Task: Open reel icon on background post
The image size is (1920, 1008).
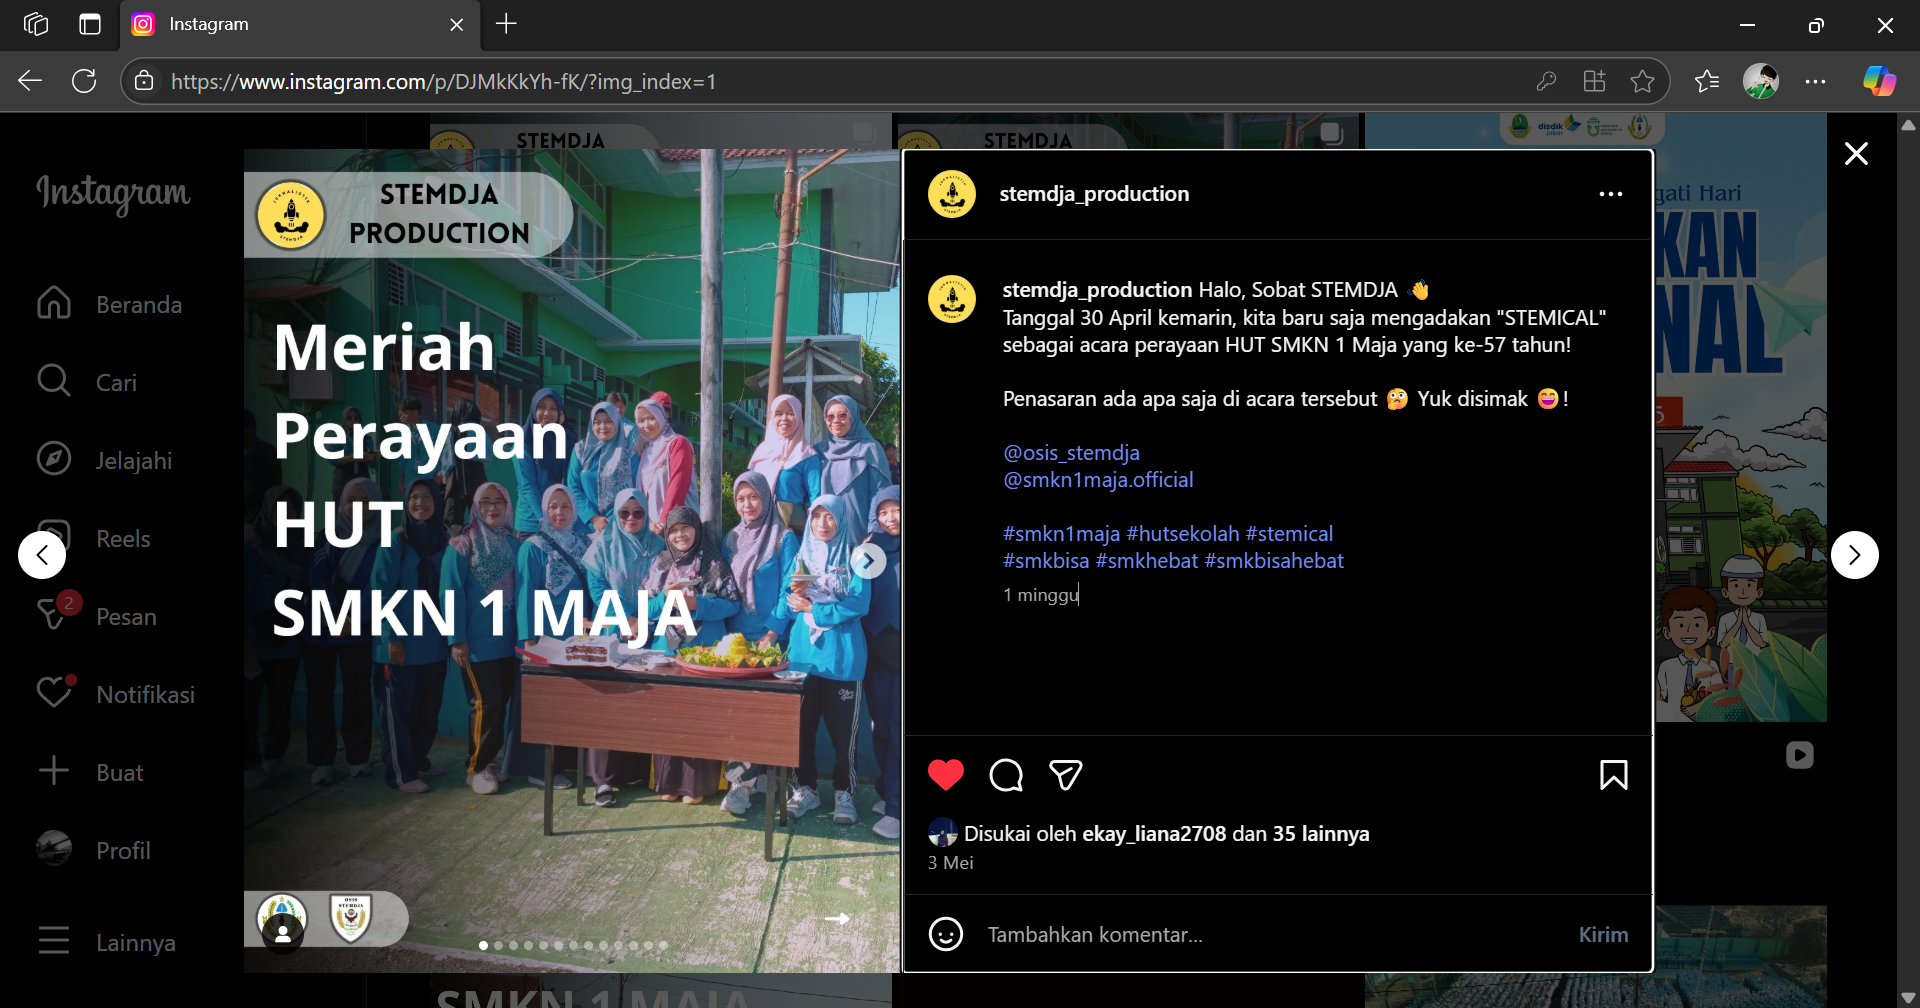Action: point(1799,755)
